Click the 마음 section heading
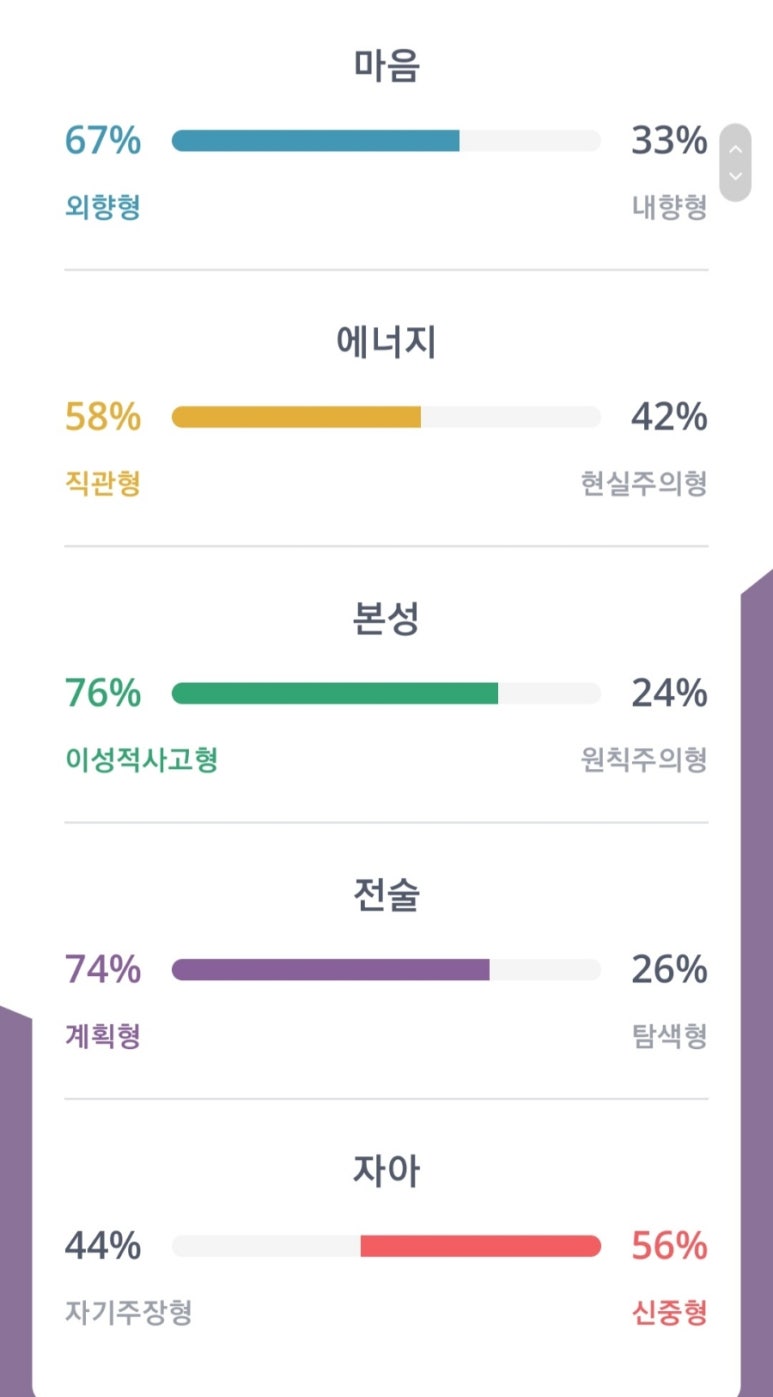This screenshot has height=1397, width=773. coord(386,66)
